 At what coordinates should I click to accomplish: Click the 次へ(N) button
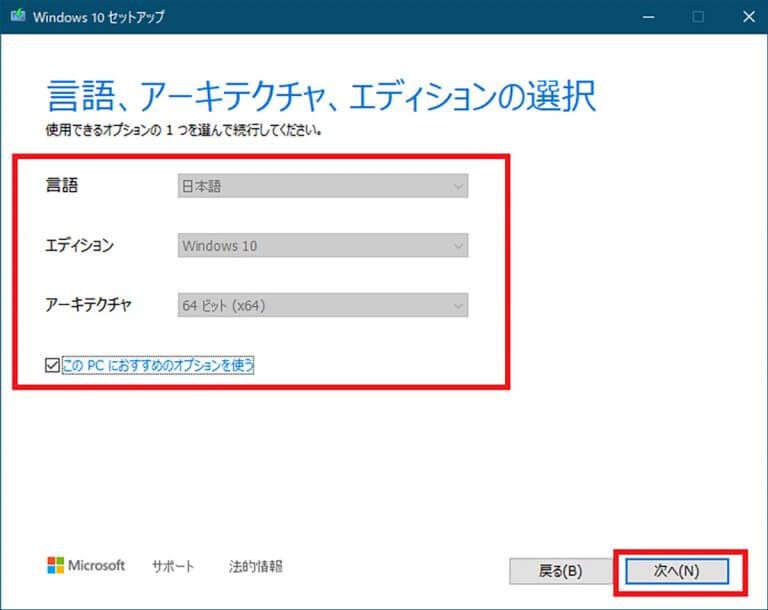677,571
